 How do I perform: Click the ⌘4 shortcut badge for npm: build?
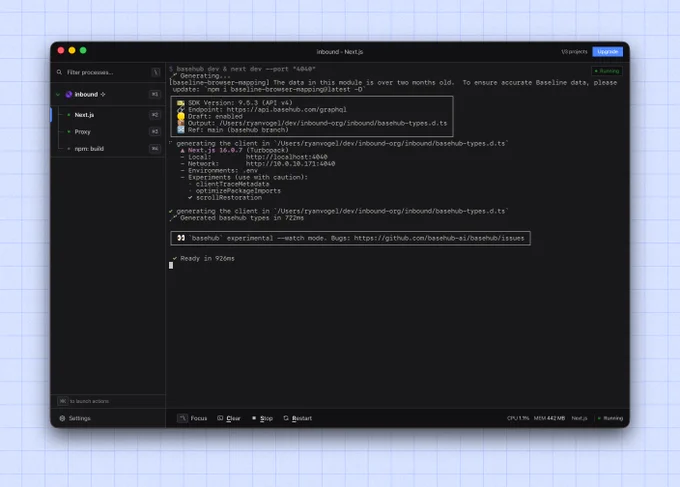(x=155, y=149)
